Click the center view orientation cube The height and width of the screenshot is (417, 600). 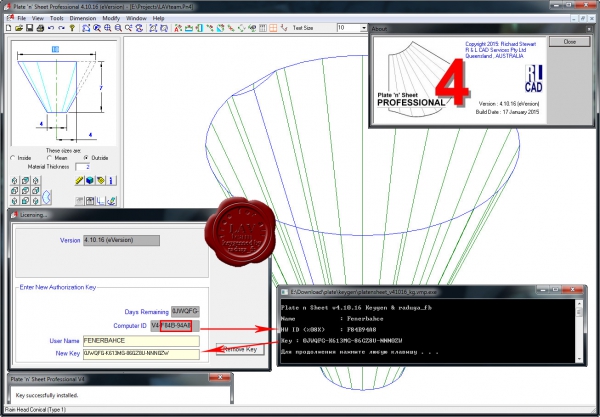[x=25, y=190]
